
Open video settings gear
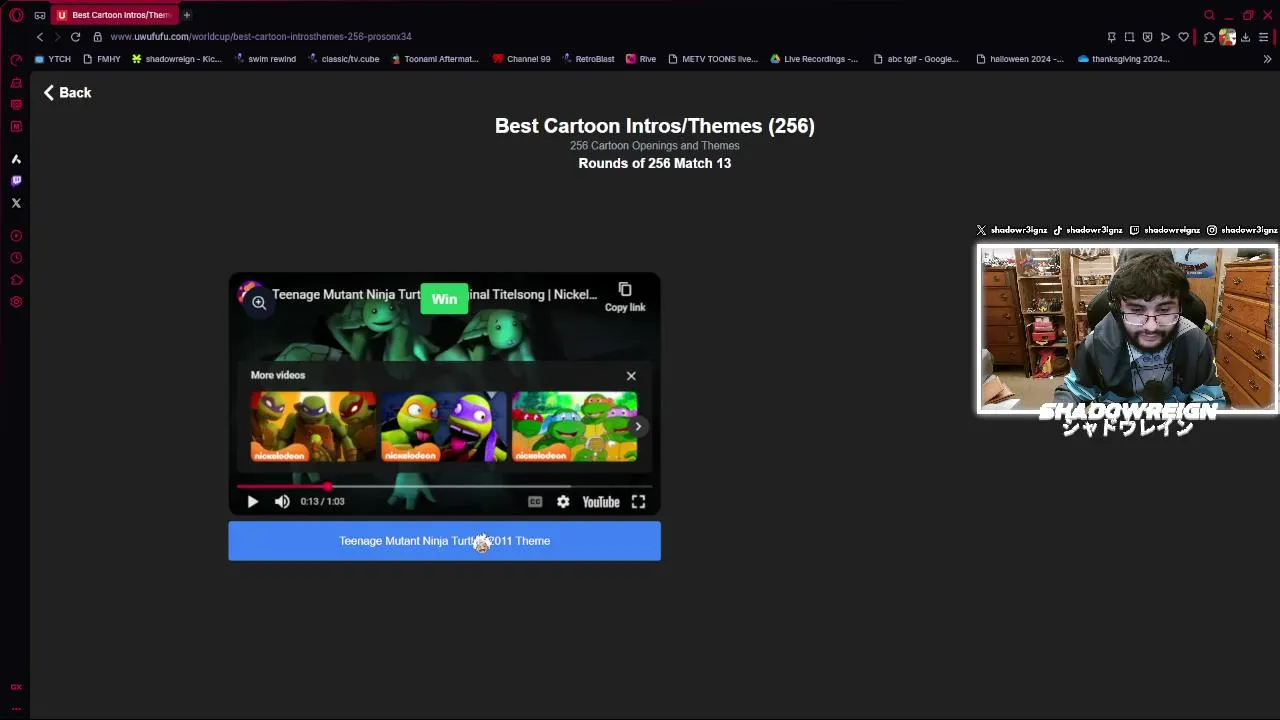point(563,502)
